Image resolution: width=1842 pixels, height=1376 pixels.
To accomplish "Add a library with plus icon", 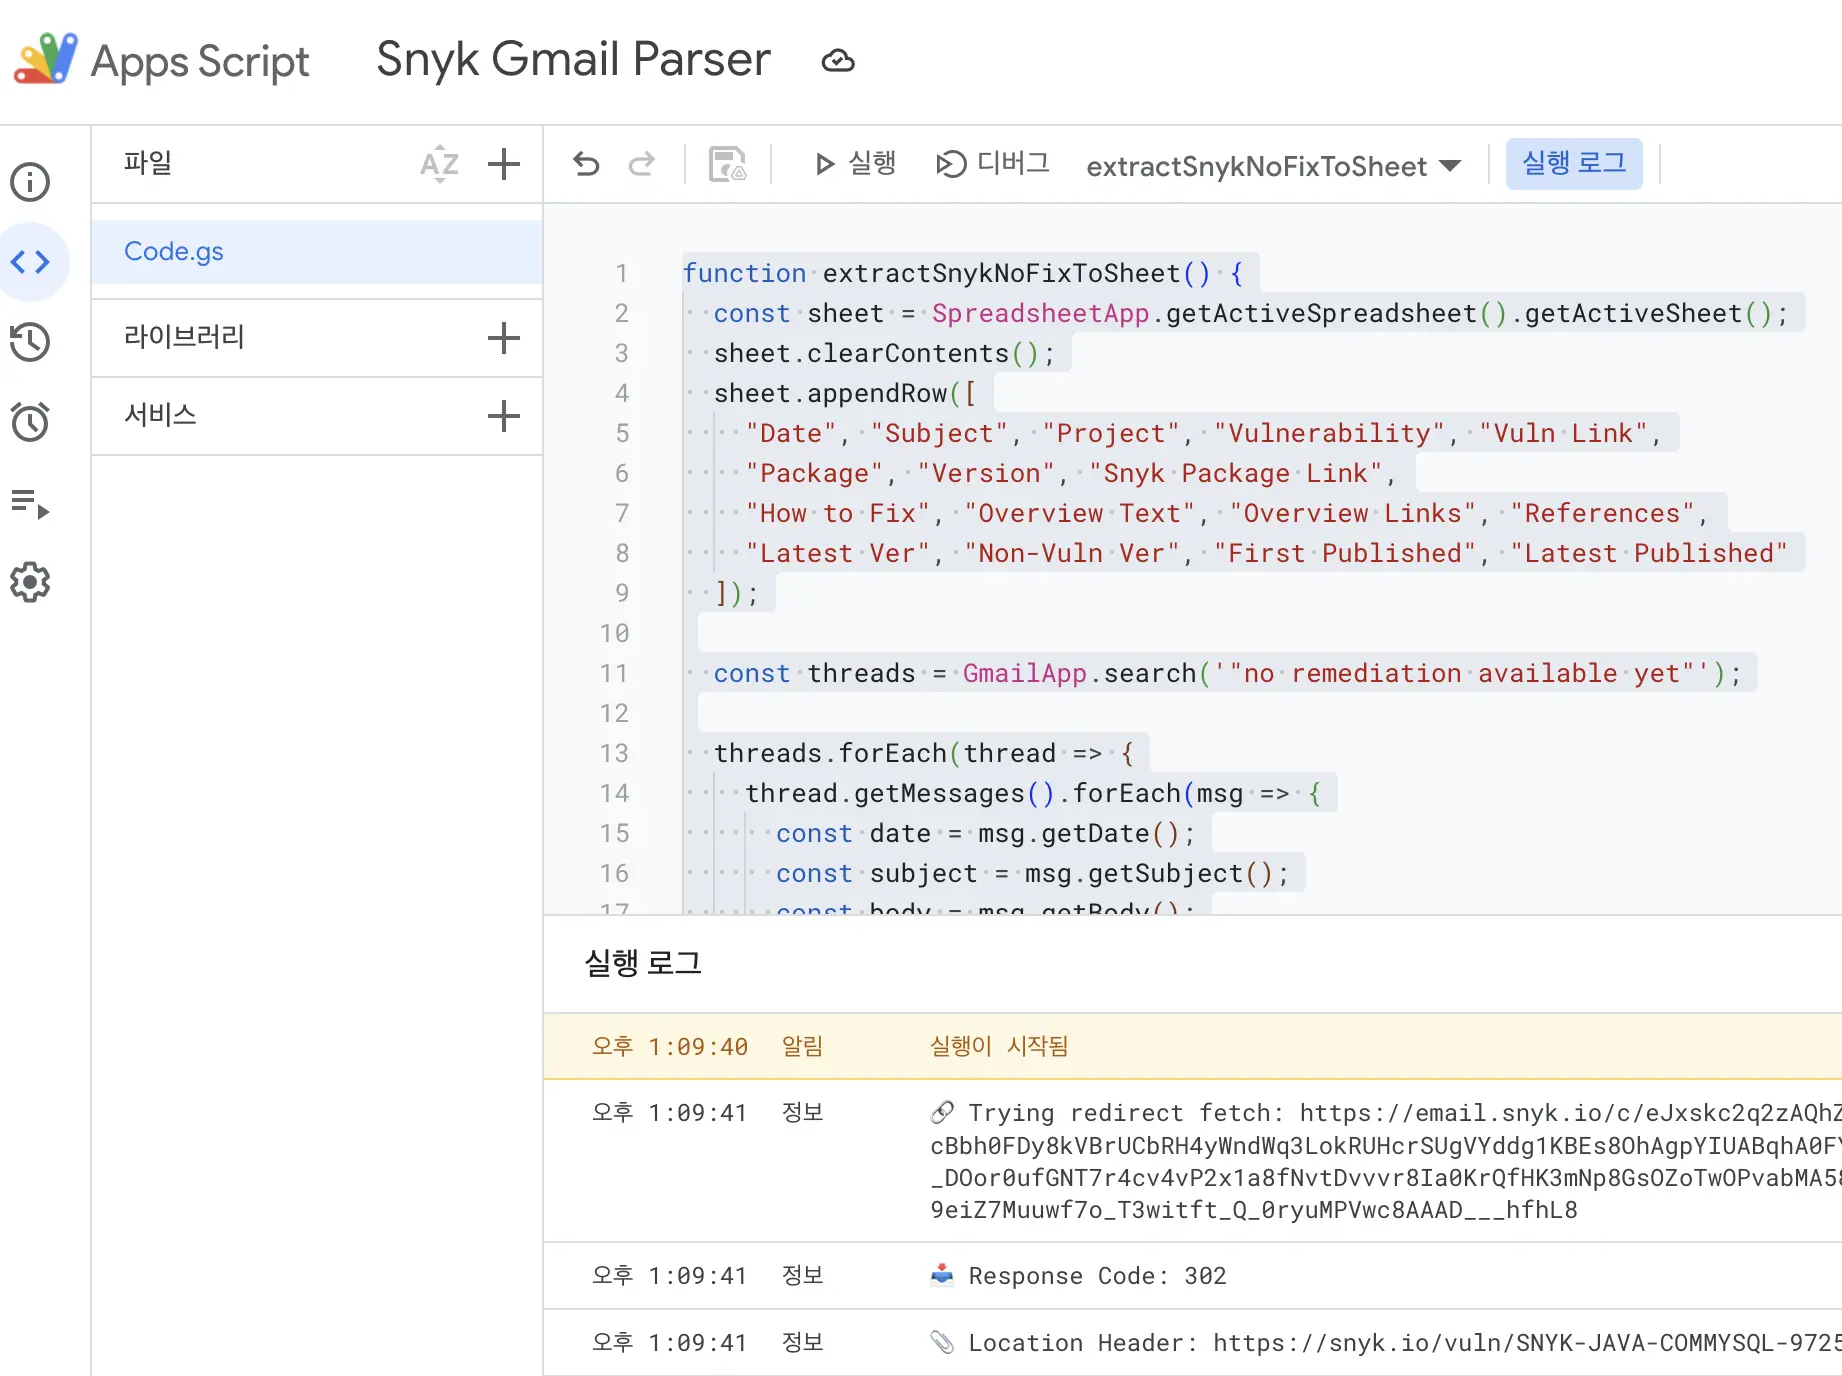I will (504, 338).
